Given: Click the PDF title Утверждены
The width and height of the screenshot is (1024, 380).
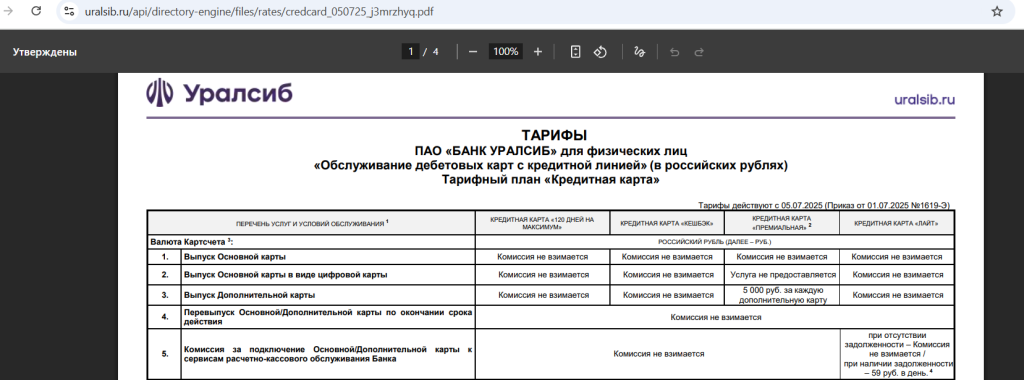Looking at the screenshot, I should (x=44, y=52).
